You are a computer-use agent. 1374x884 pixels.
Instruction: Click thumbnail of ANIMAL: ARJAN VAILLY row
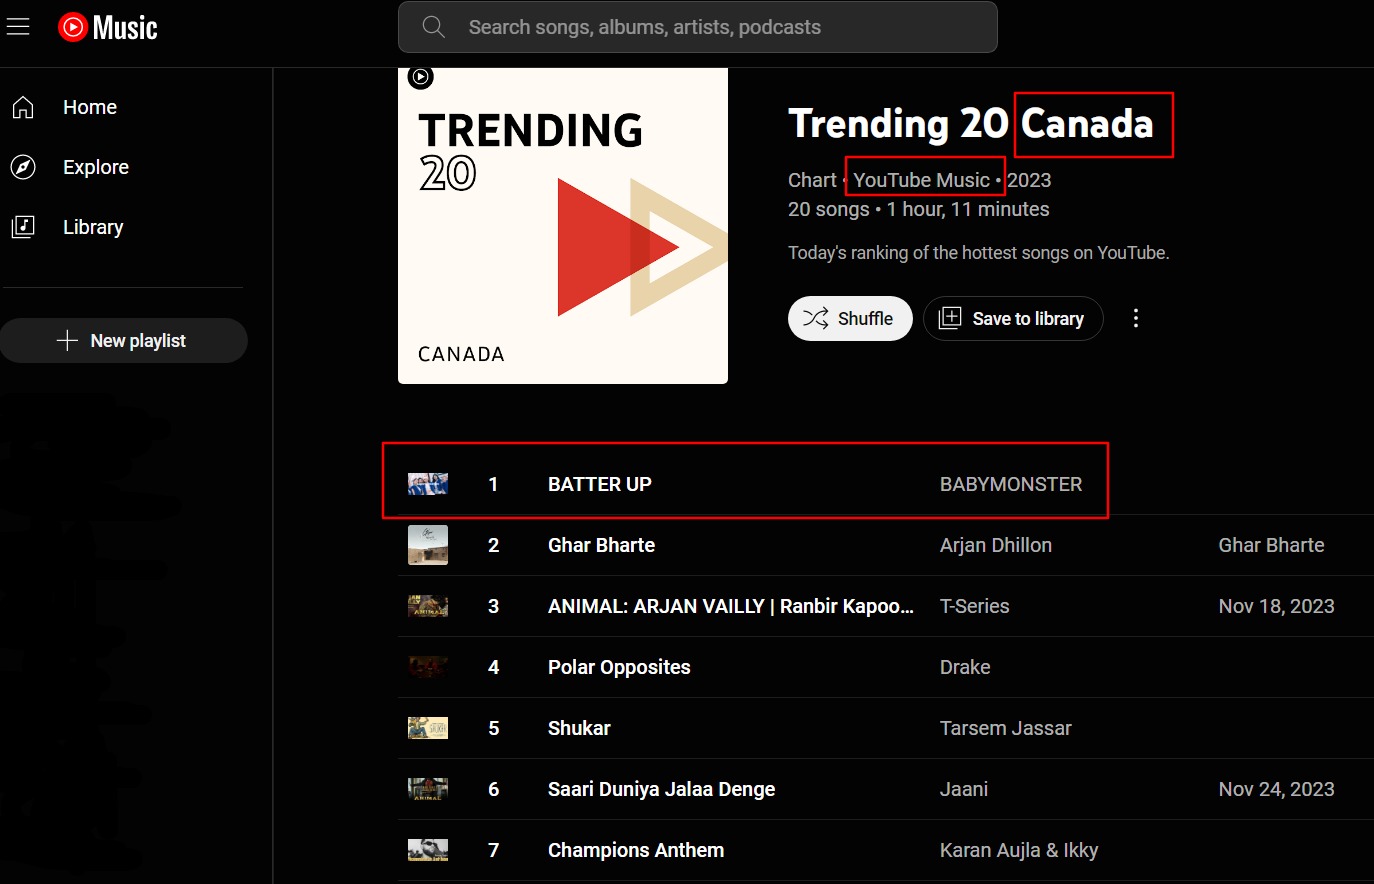(x=428, y=606)
